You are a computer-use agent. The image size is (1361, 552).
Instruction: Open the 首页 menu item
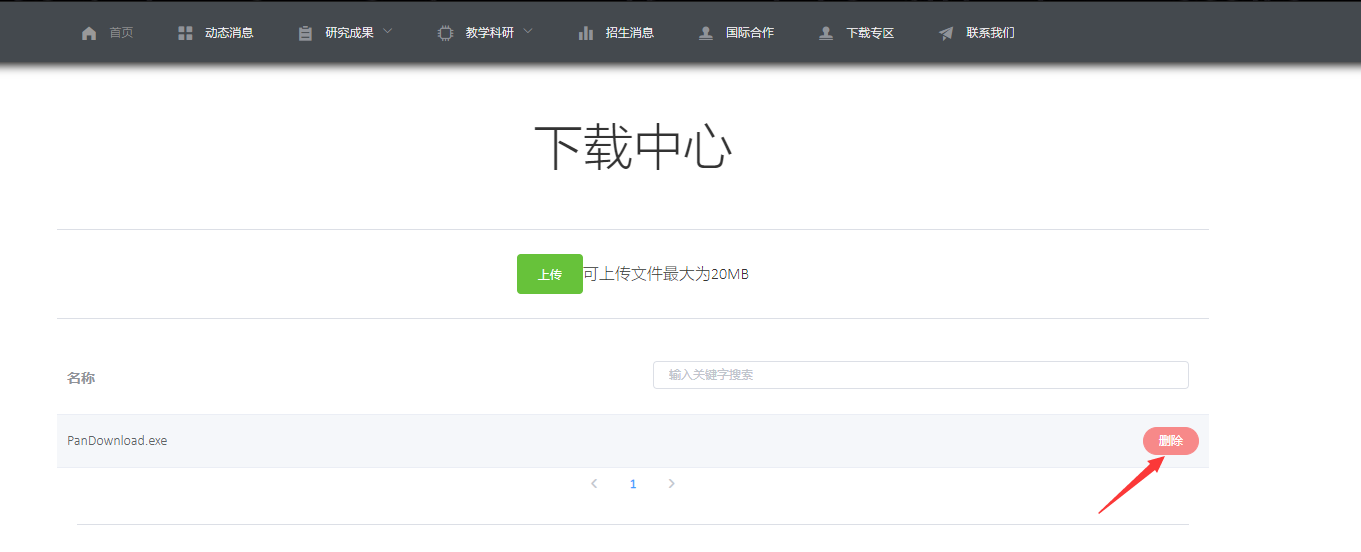(121, 33)
